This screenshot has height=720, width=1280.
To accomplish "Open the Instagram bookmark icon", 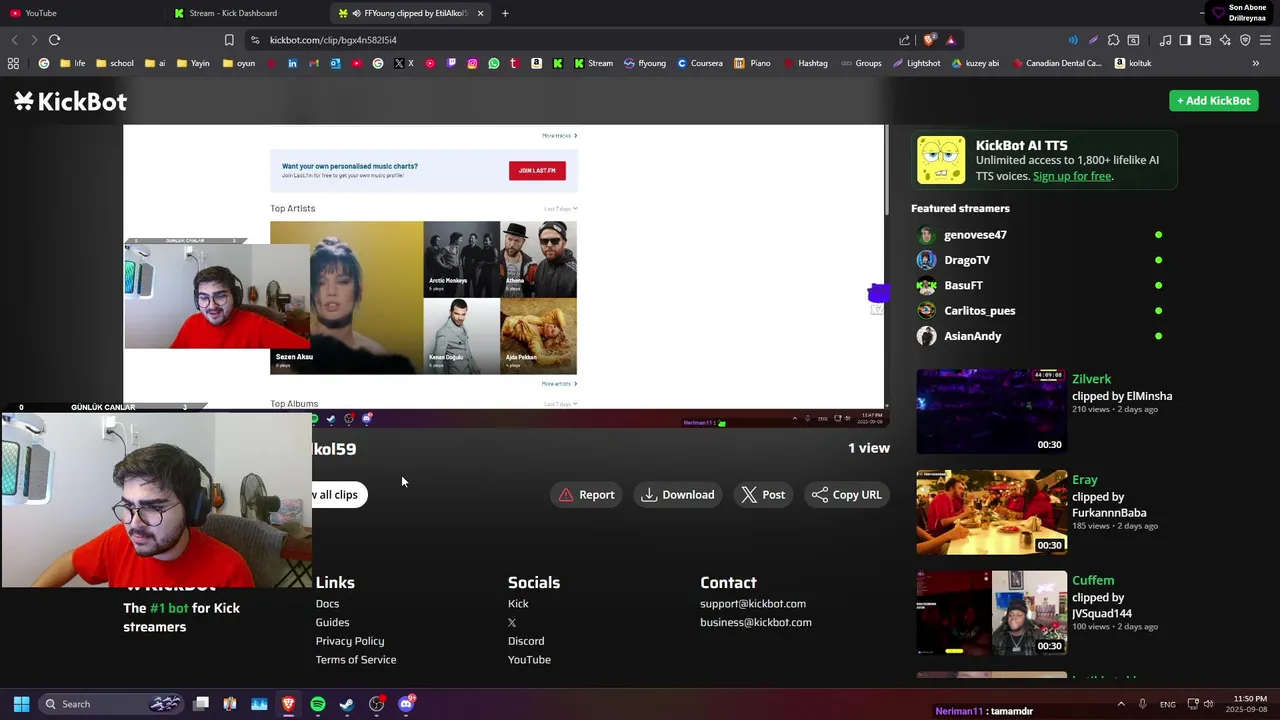I will click(x=472, y=63).
